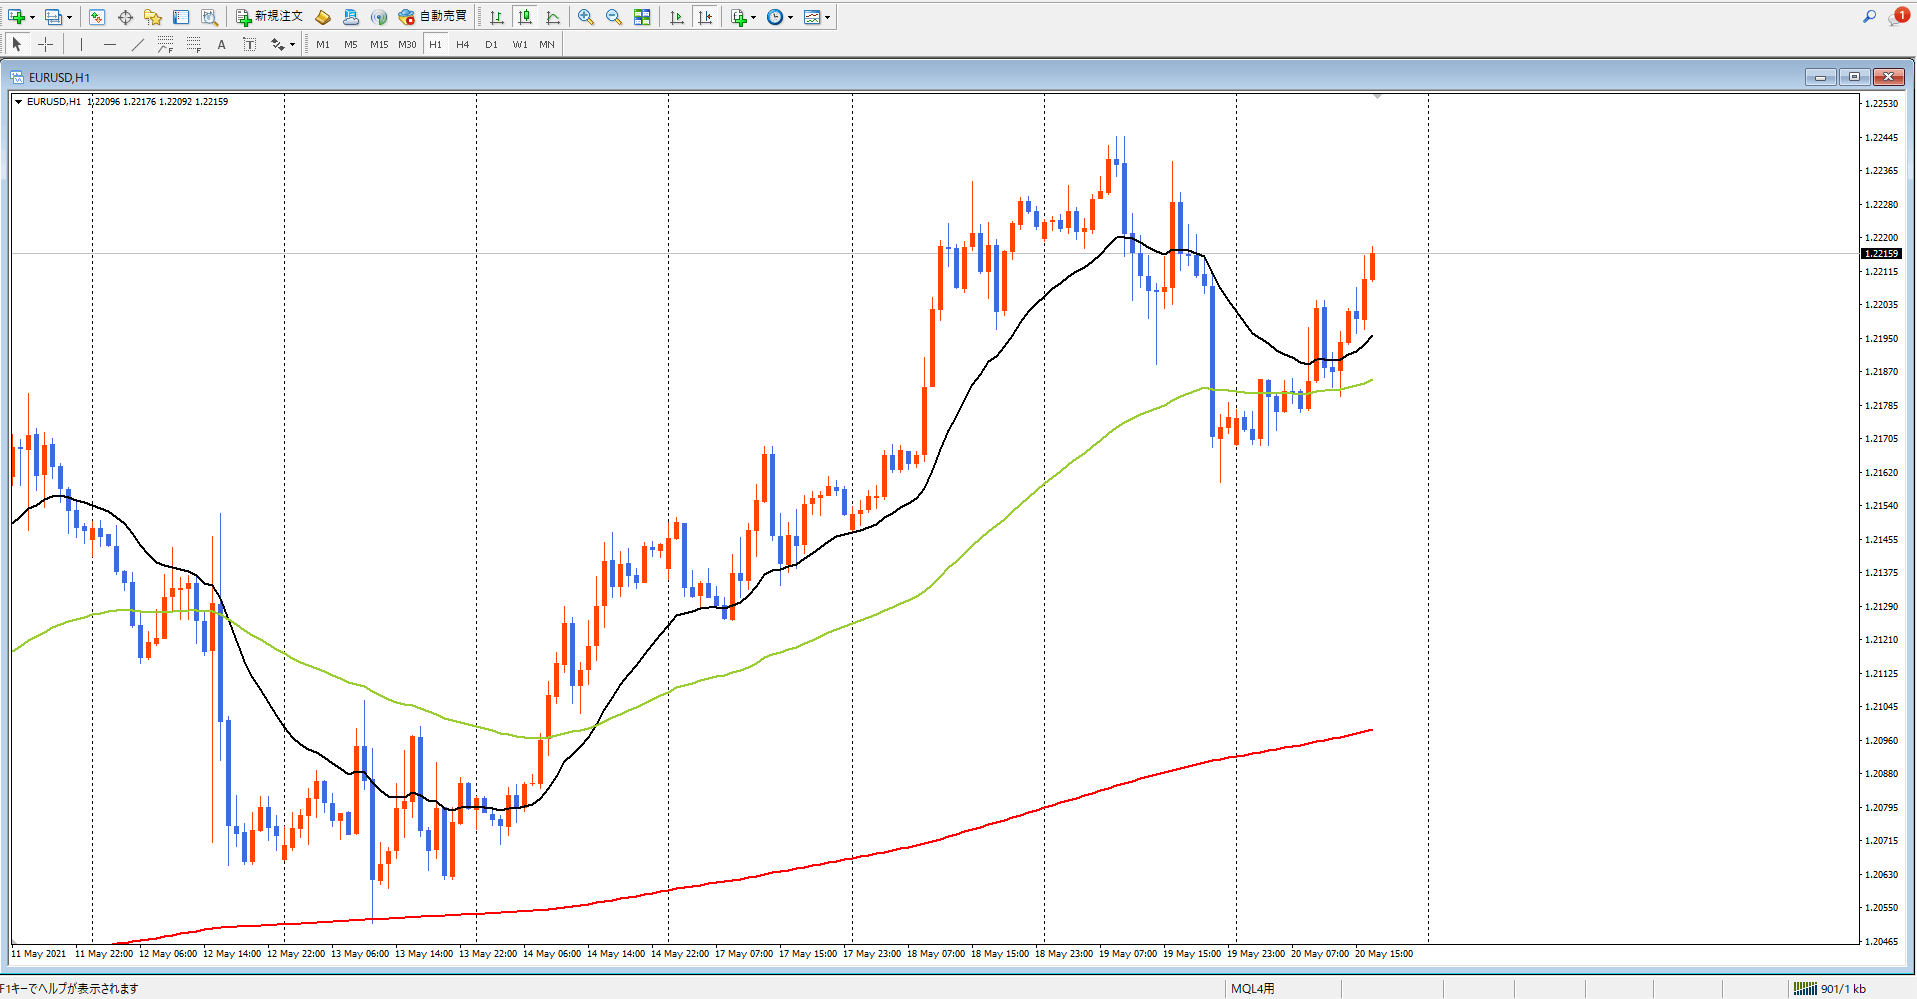
Task: Open the periodicity clock icon
Action: (775, 17)
